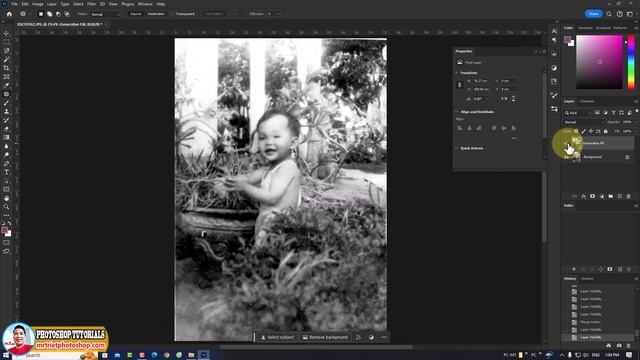
Task: Toggle lock position icon in Layers
Action: pyautogui.click(x=591, y=131)
